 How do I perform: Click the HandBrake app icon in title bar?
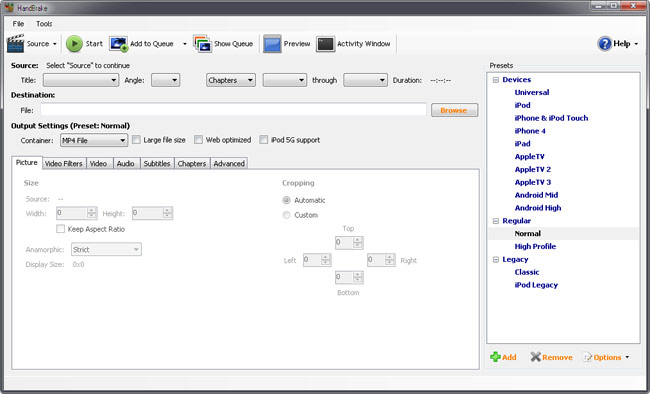pyautogui.click(x=9, y=7)
